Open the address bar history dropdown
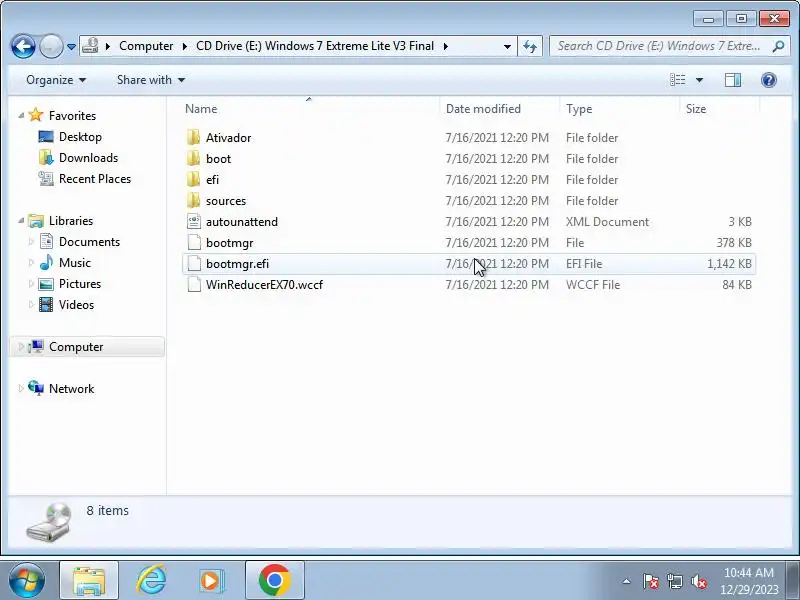 click(x=507, y=46)
